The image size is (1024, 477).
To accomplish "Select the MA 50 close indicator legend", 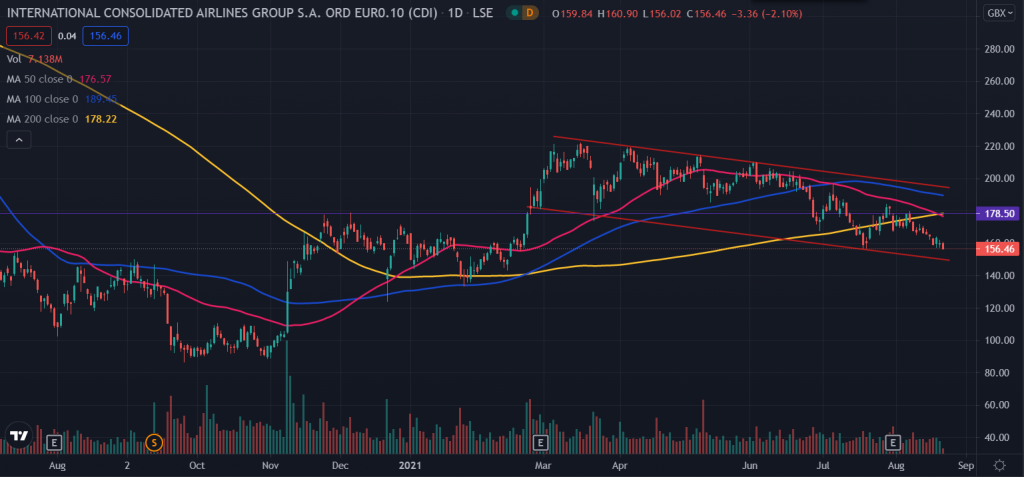I will click(x=59, y=79).
